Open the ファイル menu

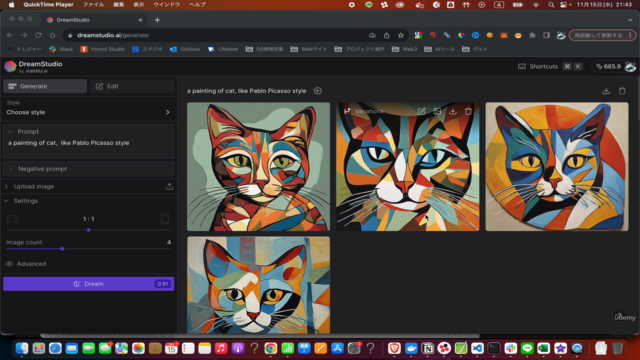[93, 4]
